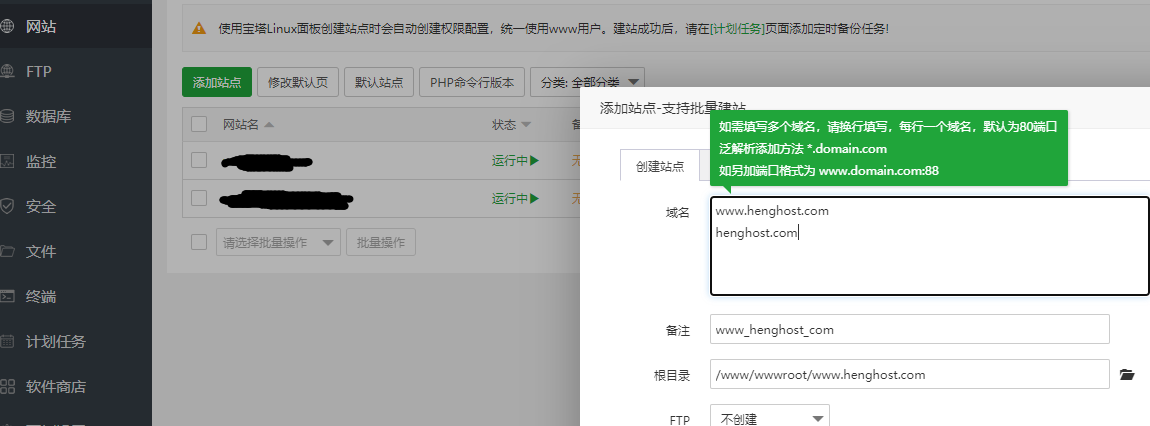Open the 安全 shield icon

click(x=7, y=207)
